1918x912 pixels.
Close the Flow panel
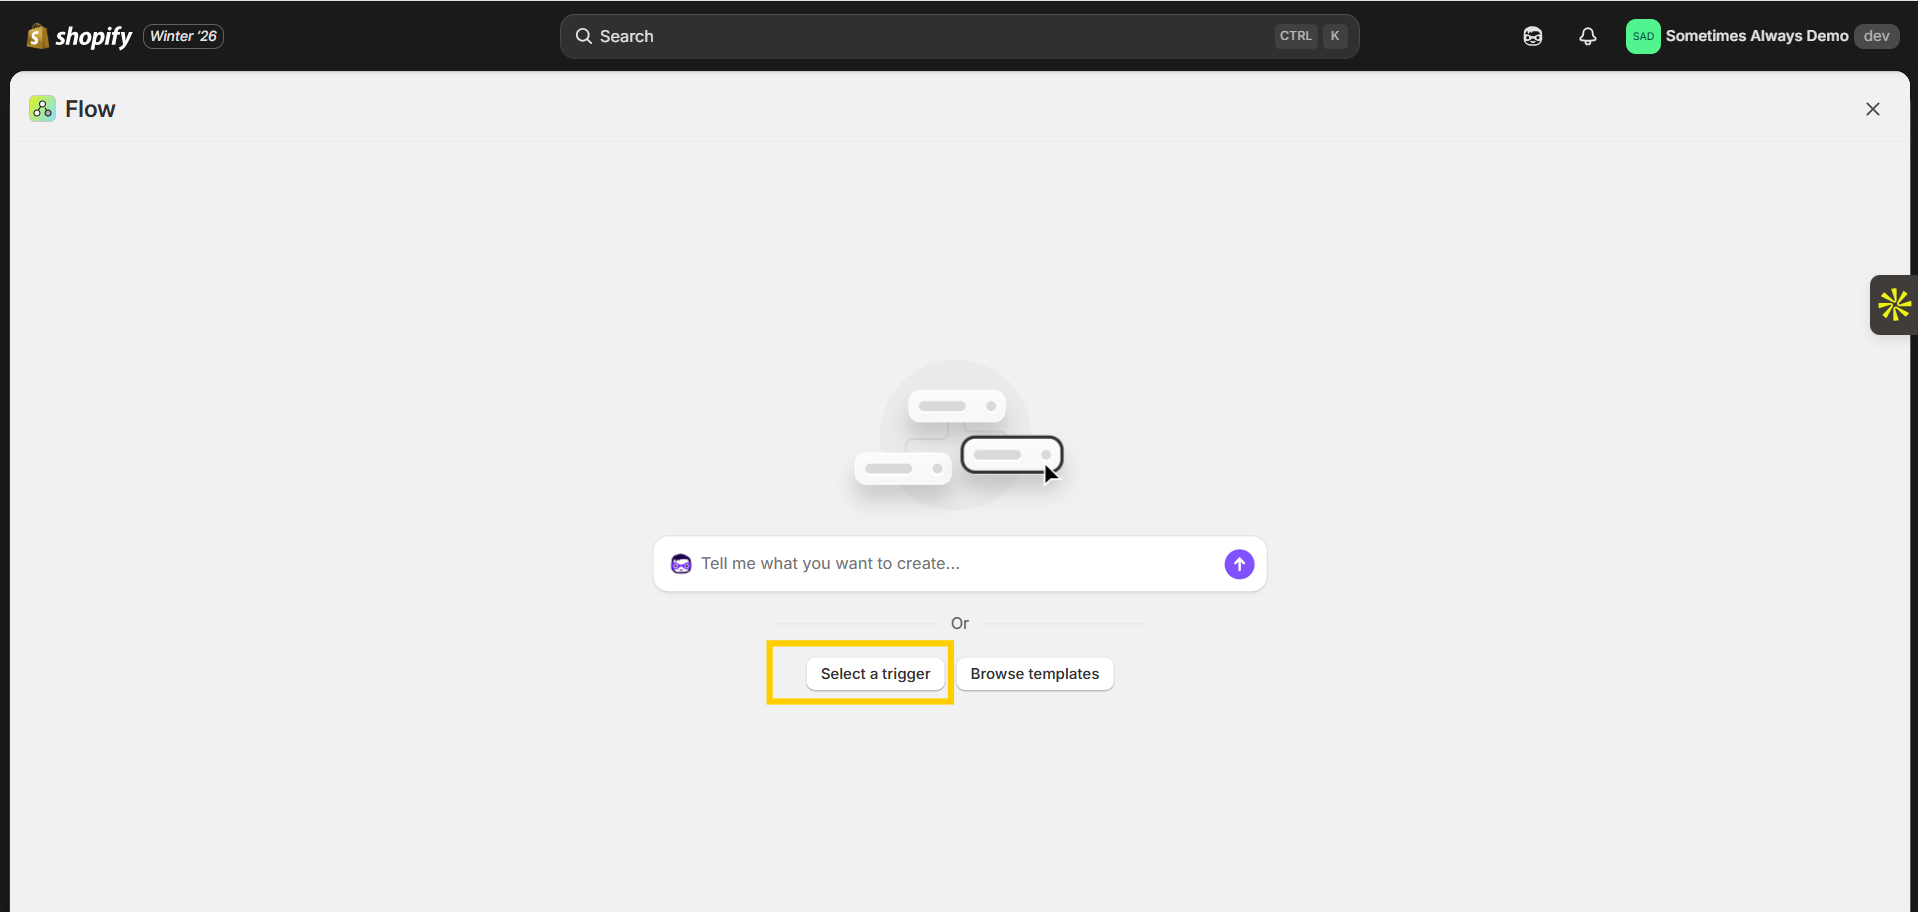tap(1872, 109)
